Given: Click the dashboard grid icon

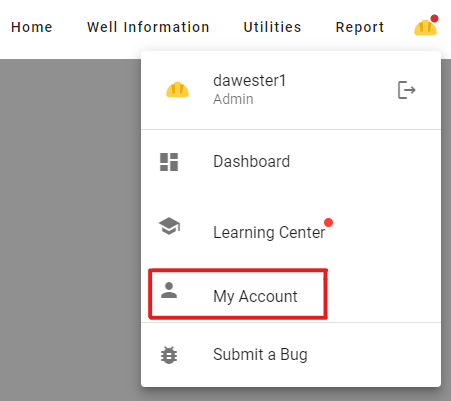Looking at the screenshot, I should 169,162.
